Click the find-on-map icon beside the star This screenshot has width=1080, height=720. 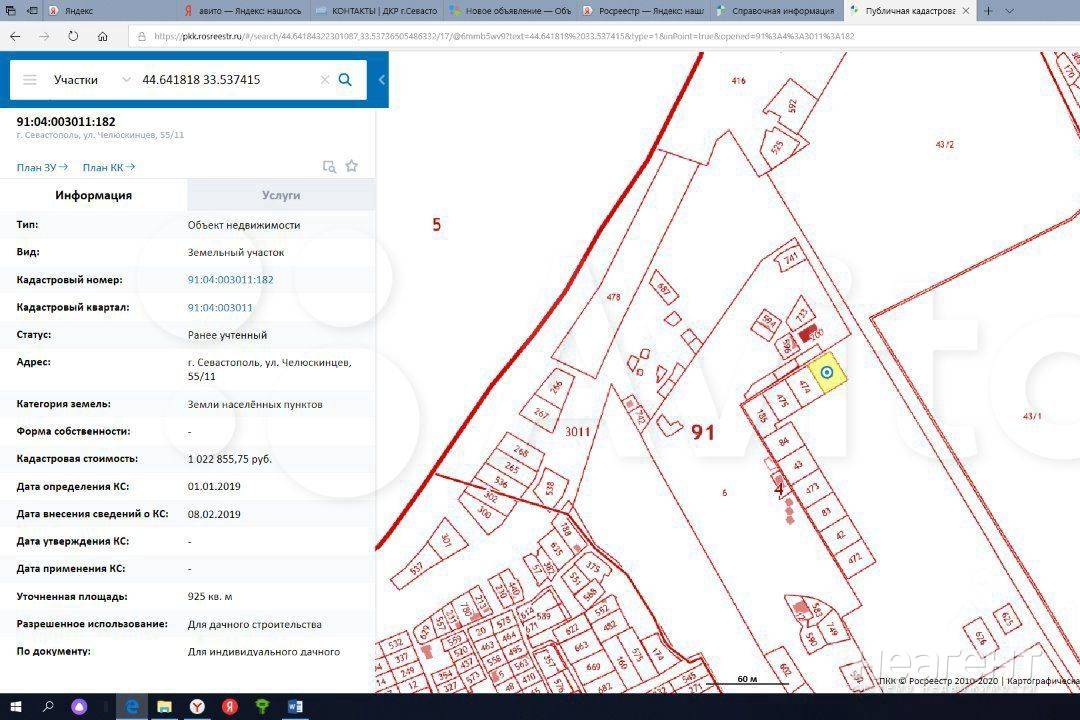(x=329, y=167)
